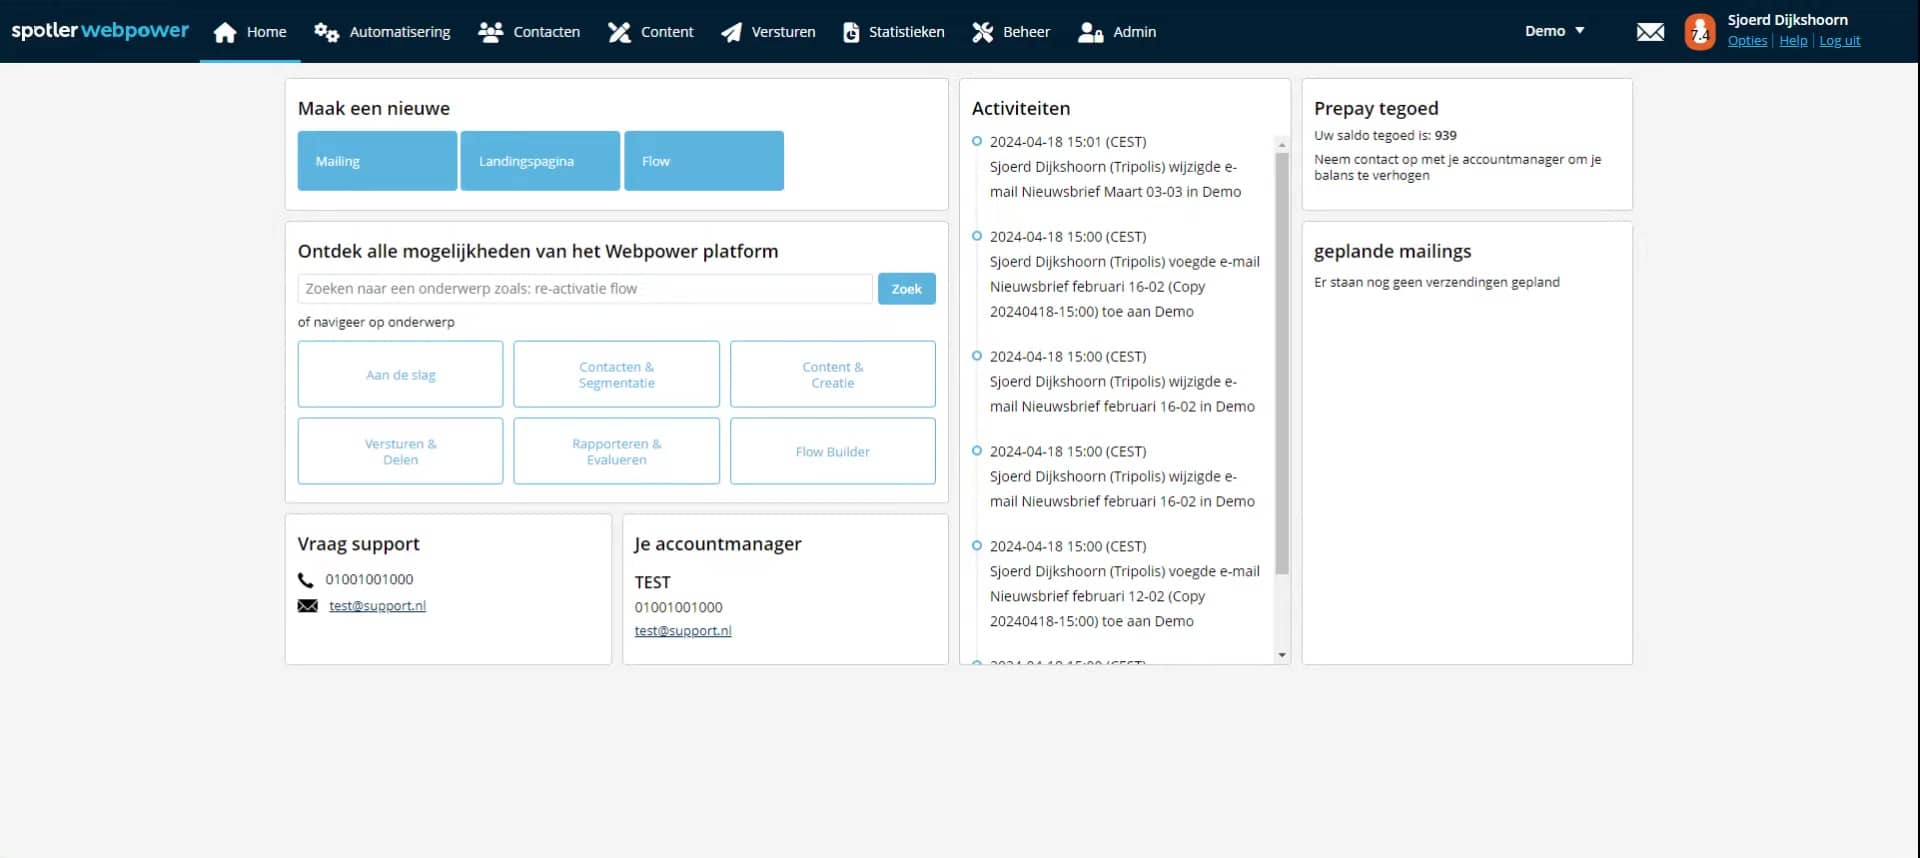Click the Contacten people icon
Viewport: 1920px width, 858px height.
[490, 32]
